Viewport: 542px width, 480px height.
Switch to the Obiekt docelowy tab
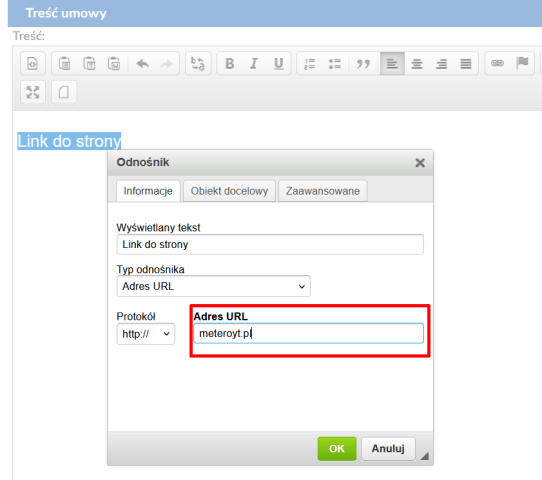(x=229, y=191)
